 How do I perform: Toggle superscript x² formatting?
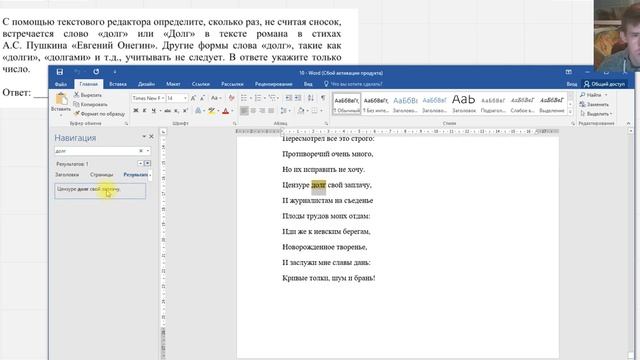click(185, 111)
